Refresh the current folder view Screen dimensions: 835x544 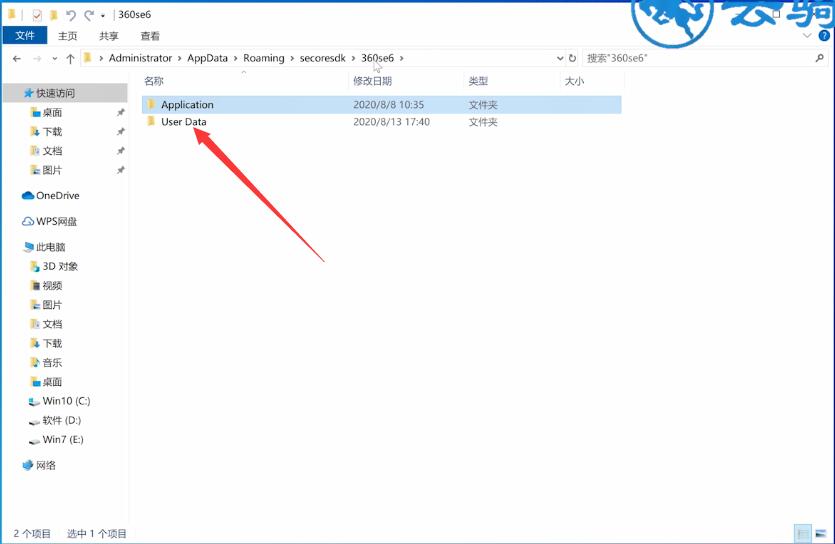tap(572, 58)
